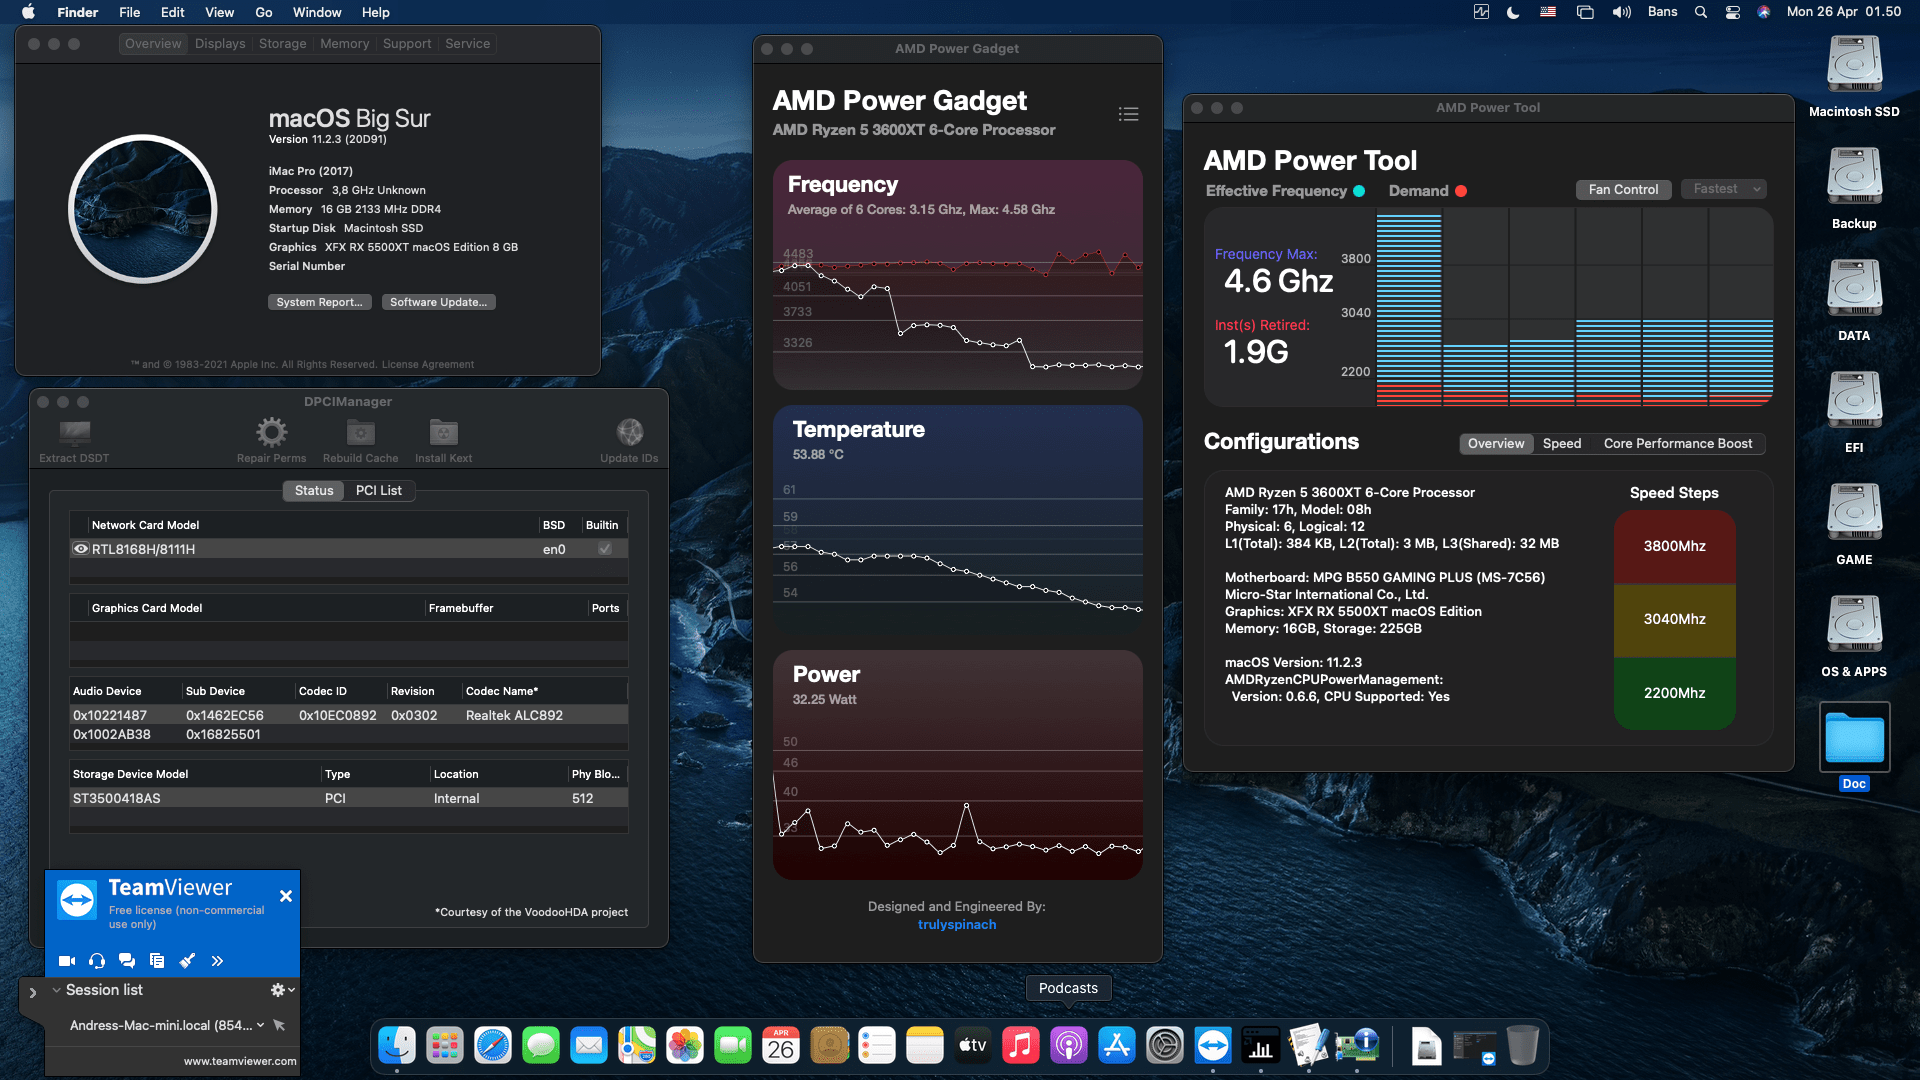This screenshot has height=1080, width=1920.
Task: Click System Report button
Action: click(x=320, y=302)
